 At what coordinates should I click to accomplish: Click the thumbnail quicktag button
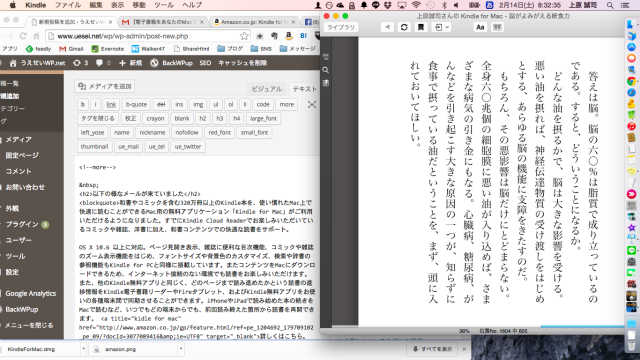click(94, 147)
